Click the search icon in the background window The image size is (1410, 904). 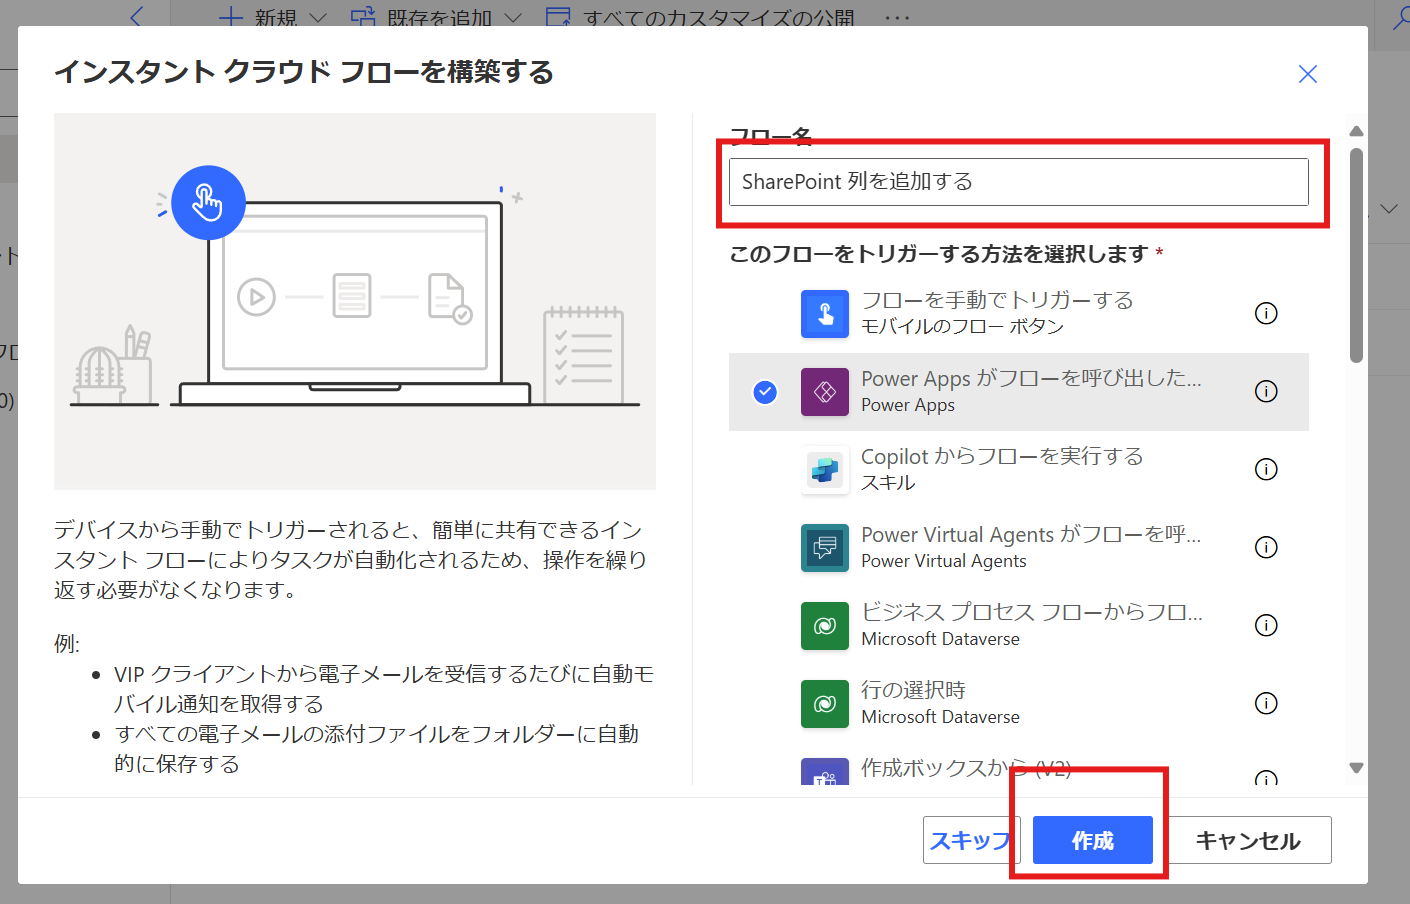pyautogui.click(x=1402, y=18)
